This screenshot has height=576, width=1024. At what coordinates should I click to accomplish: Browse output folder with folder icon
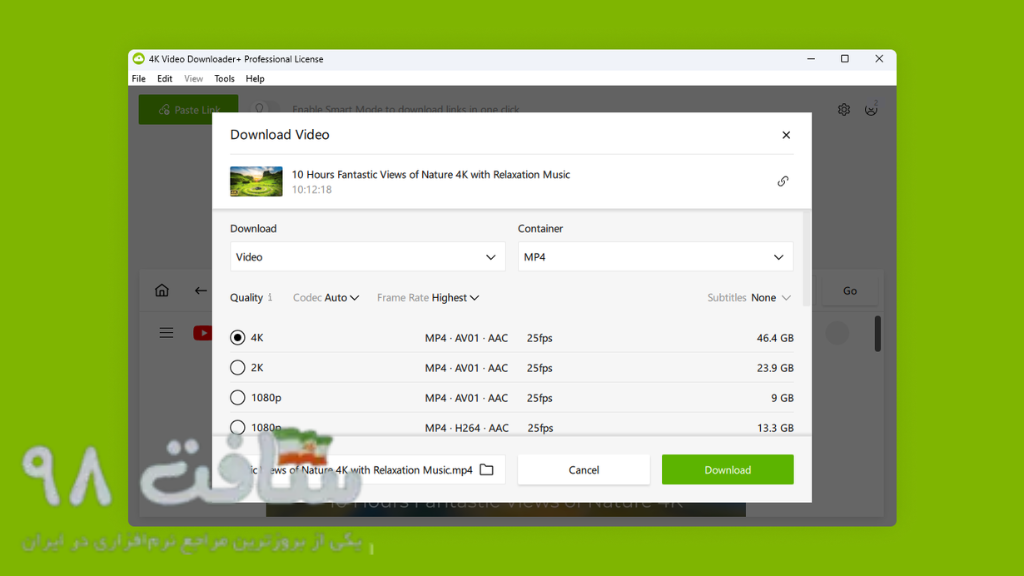tap(487, 470)
